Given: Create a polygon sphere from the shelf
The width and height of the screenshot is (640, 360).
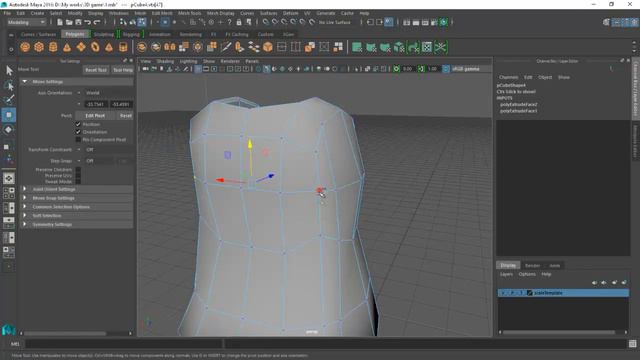Looking at the screenshot, I should tap(25, 47).
